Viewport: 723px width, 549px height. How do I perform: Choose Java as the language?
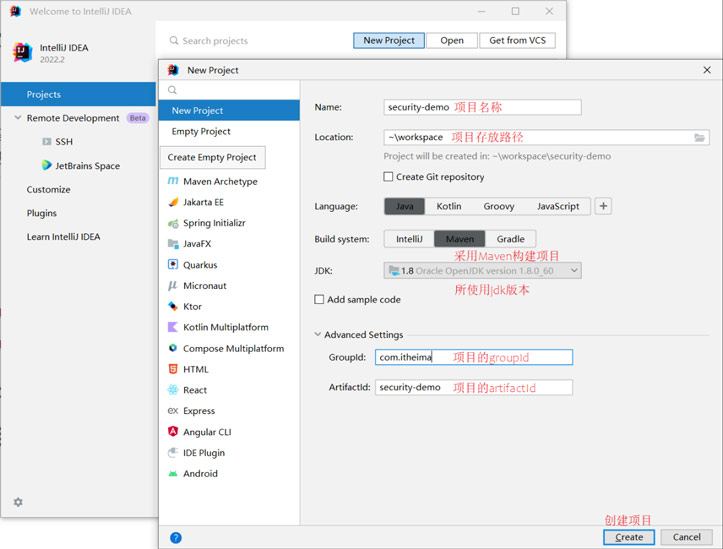[404, 206]
